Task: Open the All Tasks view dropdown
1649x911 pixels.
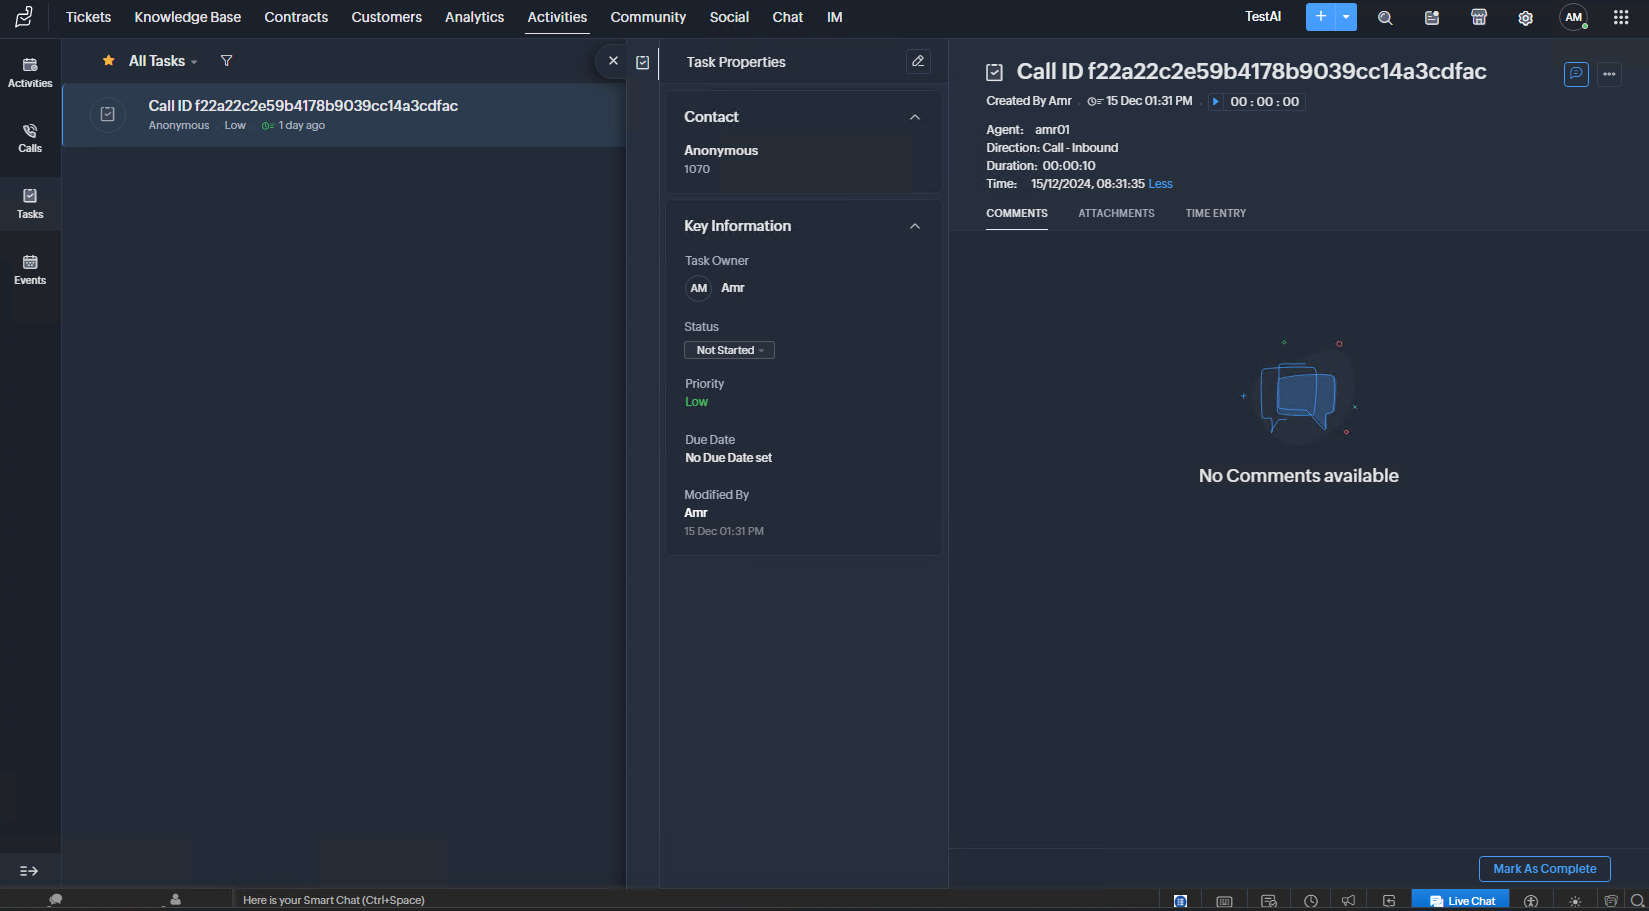Action: (x=162, y=61)
